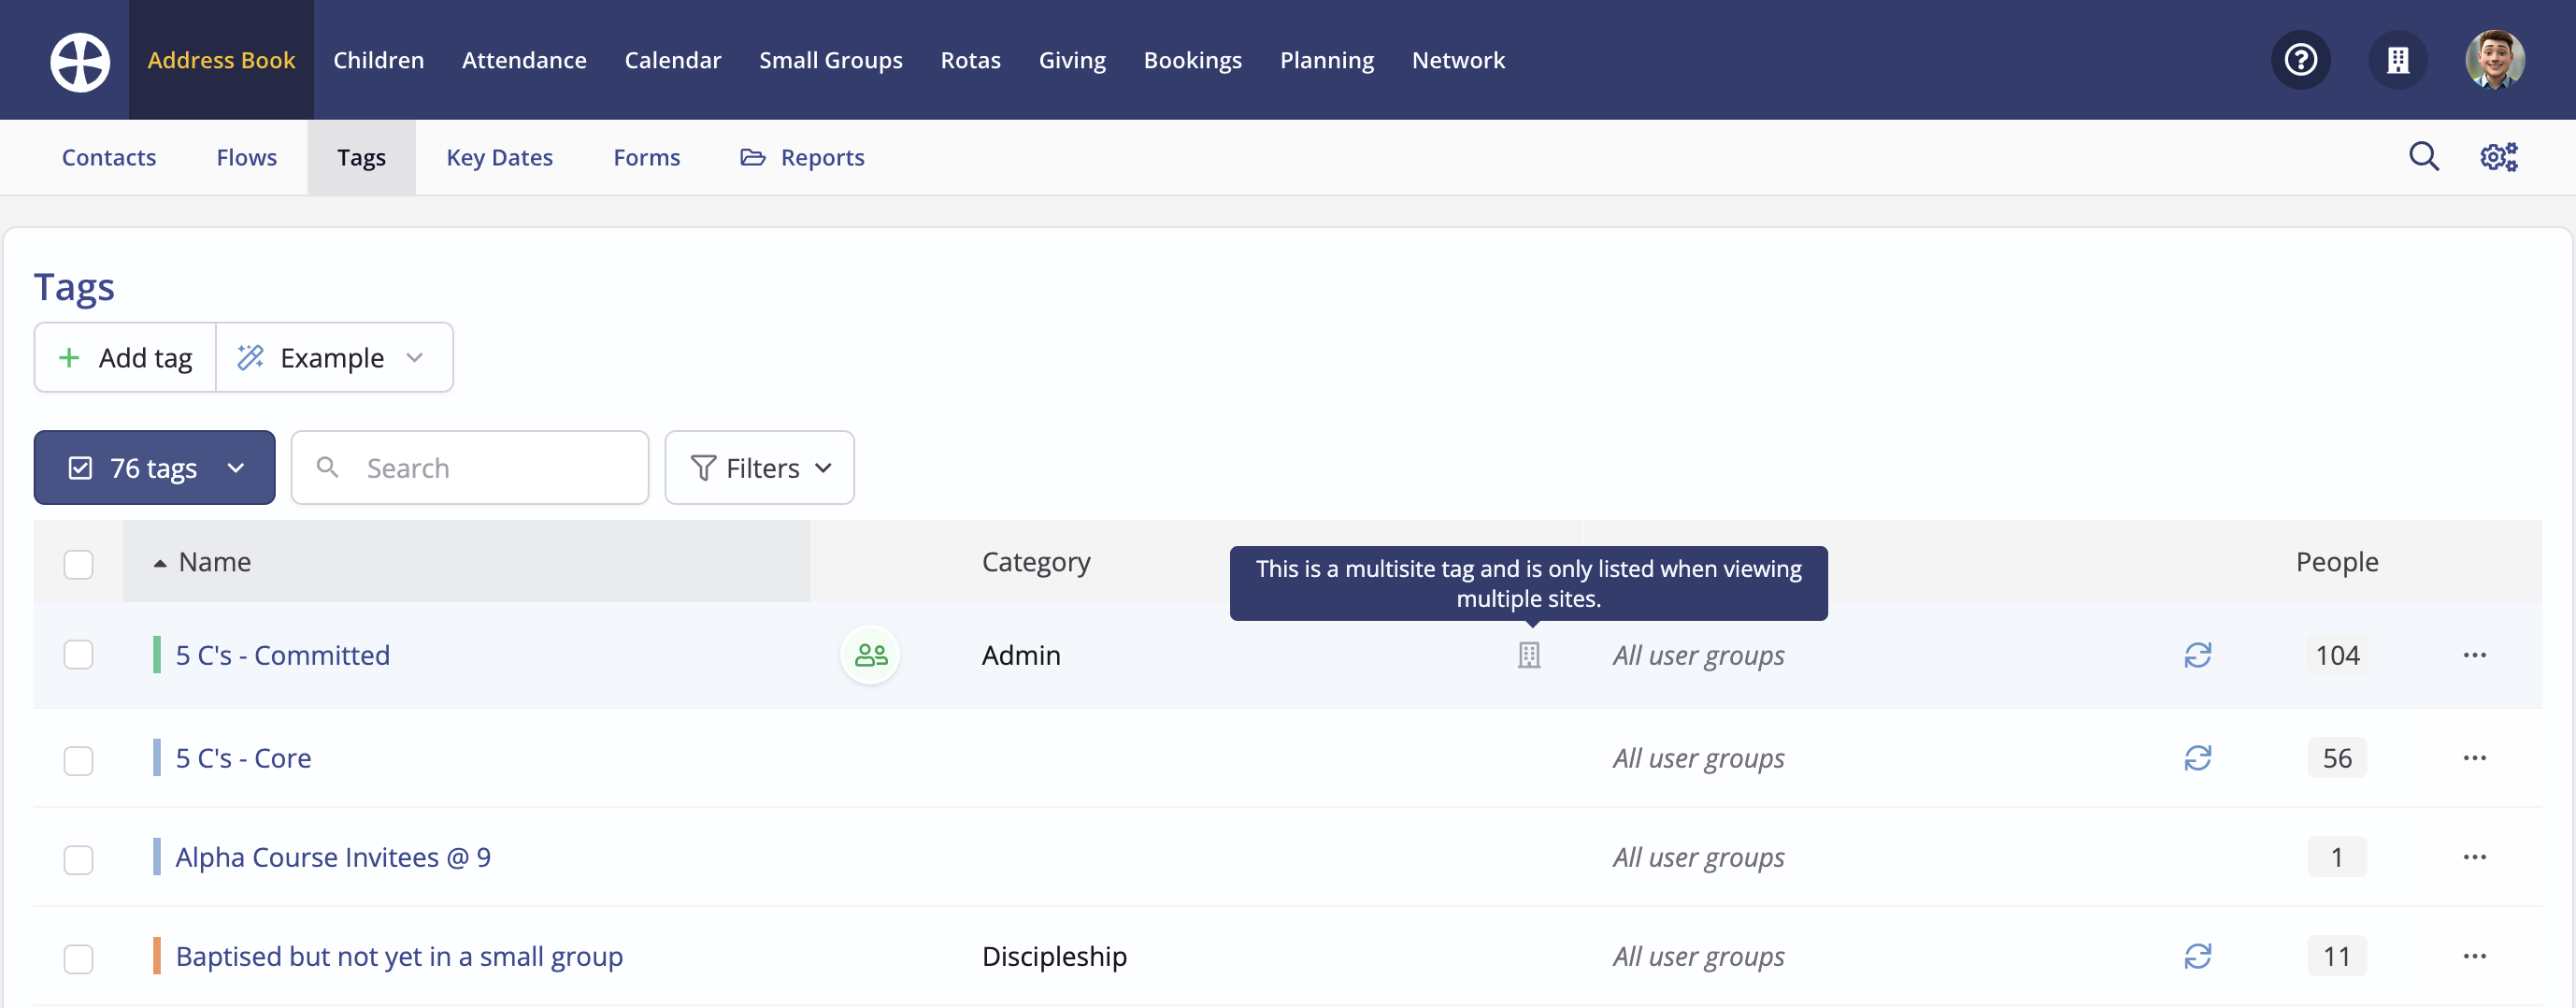2576x1008 pixels.
Task: Click the magic wand icon on Example
Action: click(250, 358)
